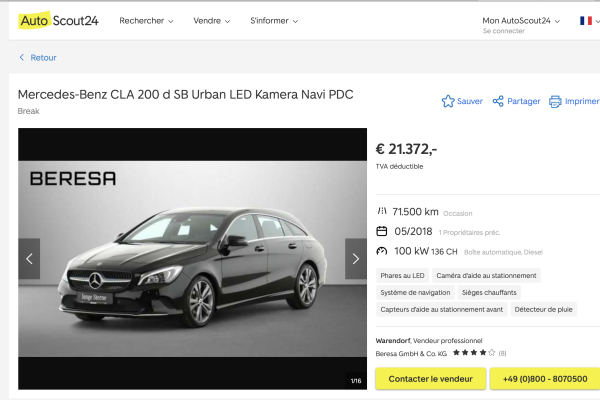600x400 pixels.
Task: Go back with the Retour link
Action: click(43, 57)
